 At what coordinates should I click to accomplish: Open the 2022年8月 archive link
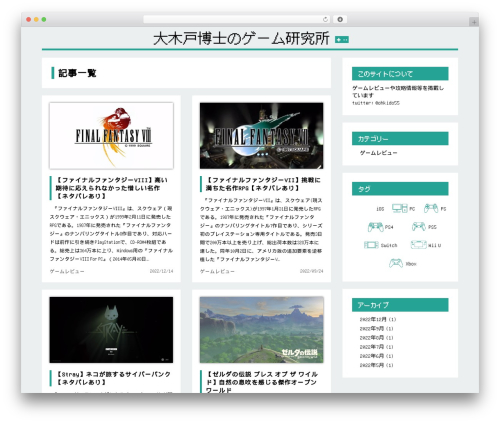tap(376, 338)
